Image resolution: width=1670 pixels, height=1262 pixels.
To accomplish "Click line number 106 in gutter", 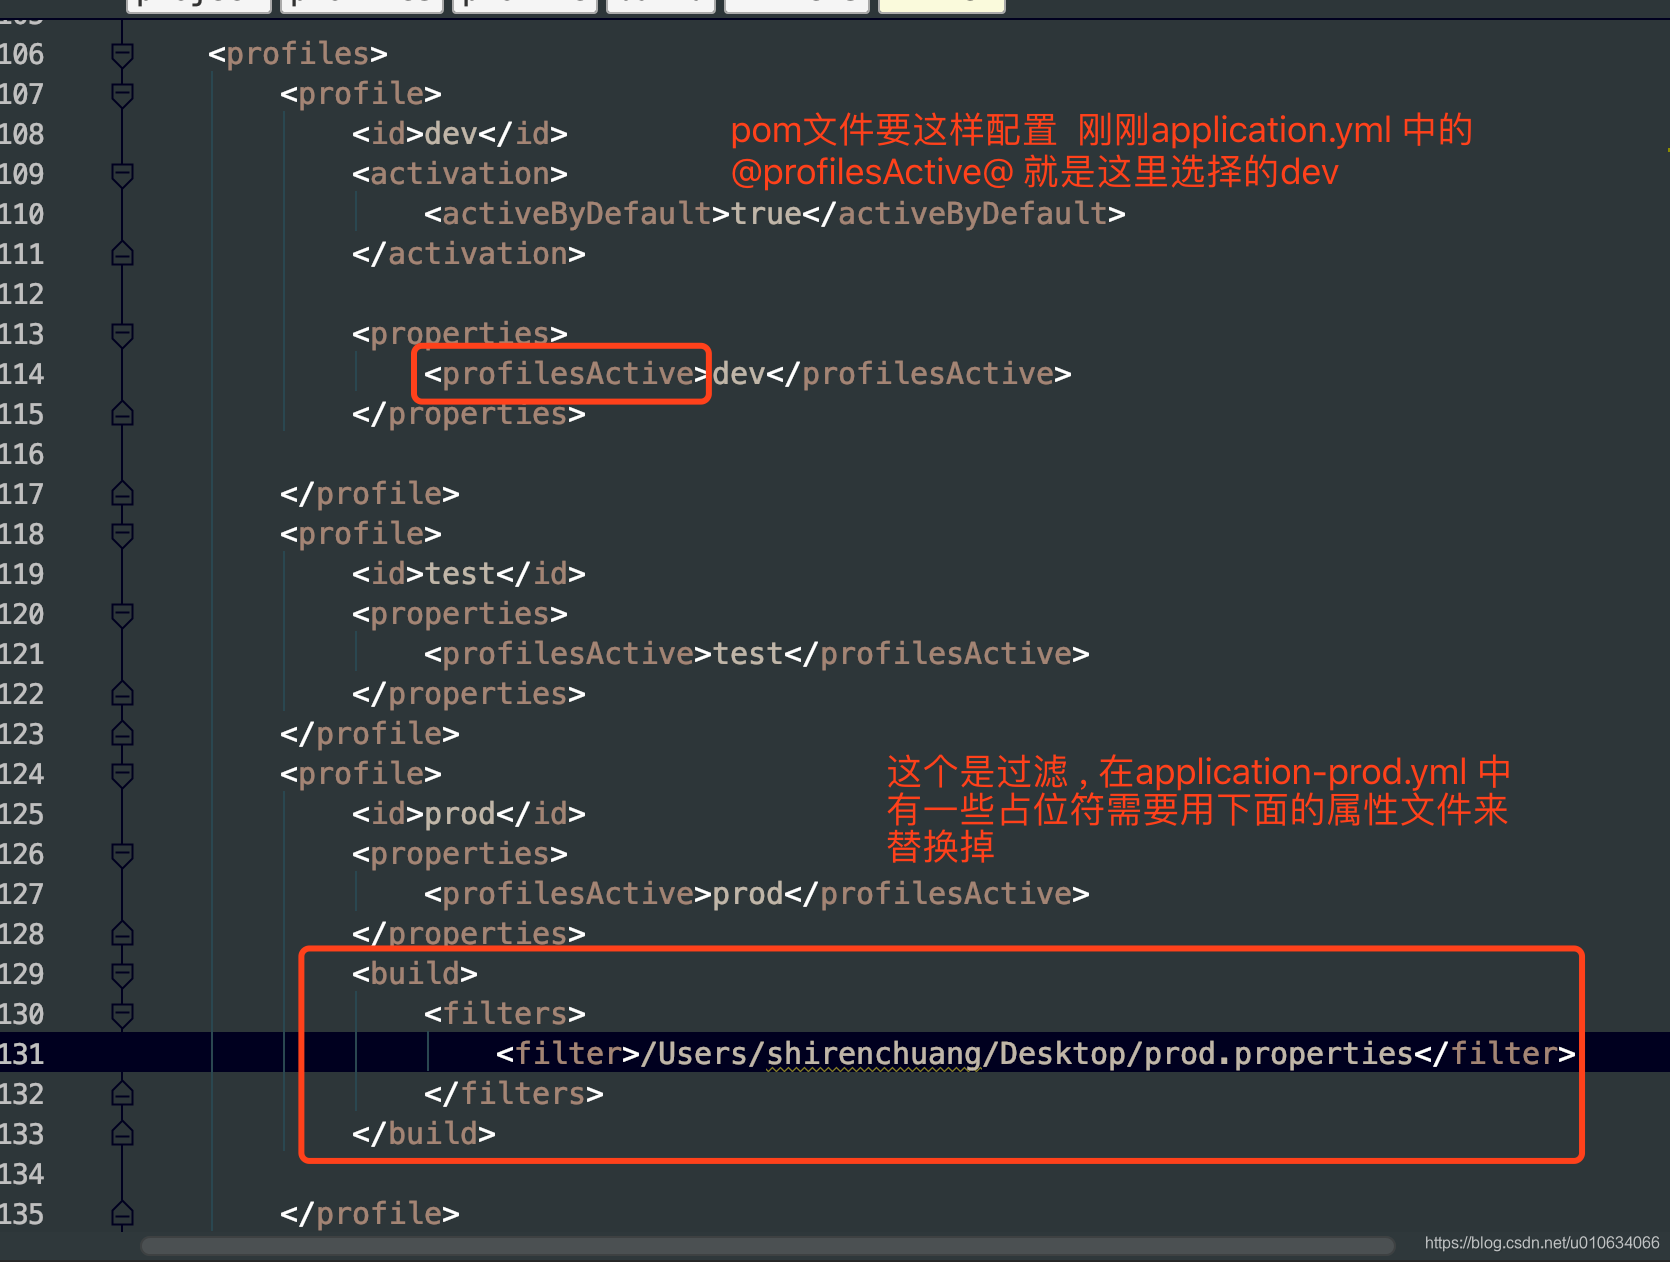I will tap(22, 54).
